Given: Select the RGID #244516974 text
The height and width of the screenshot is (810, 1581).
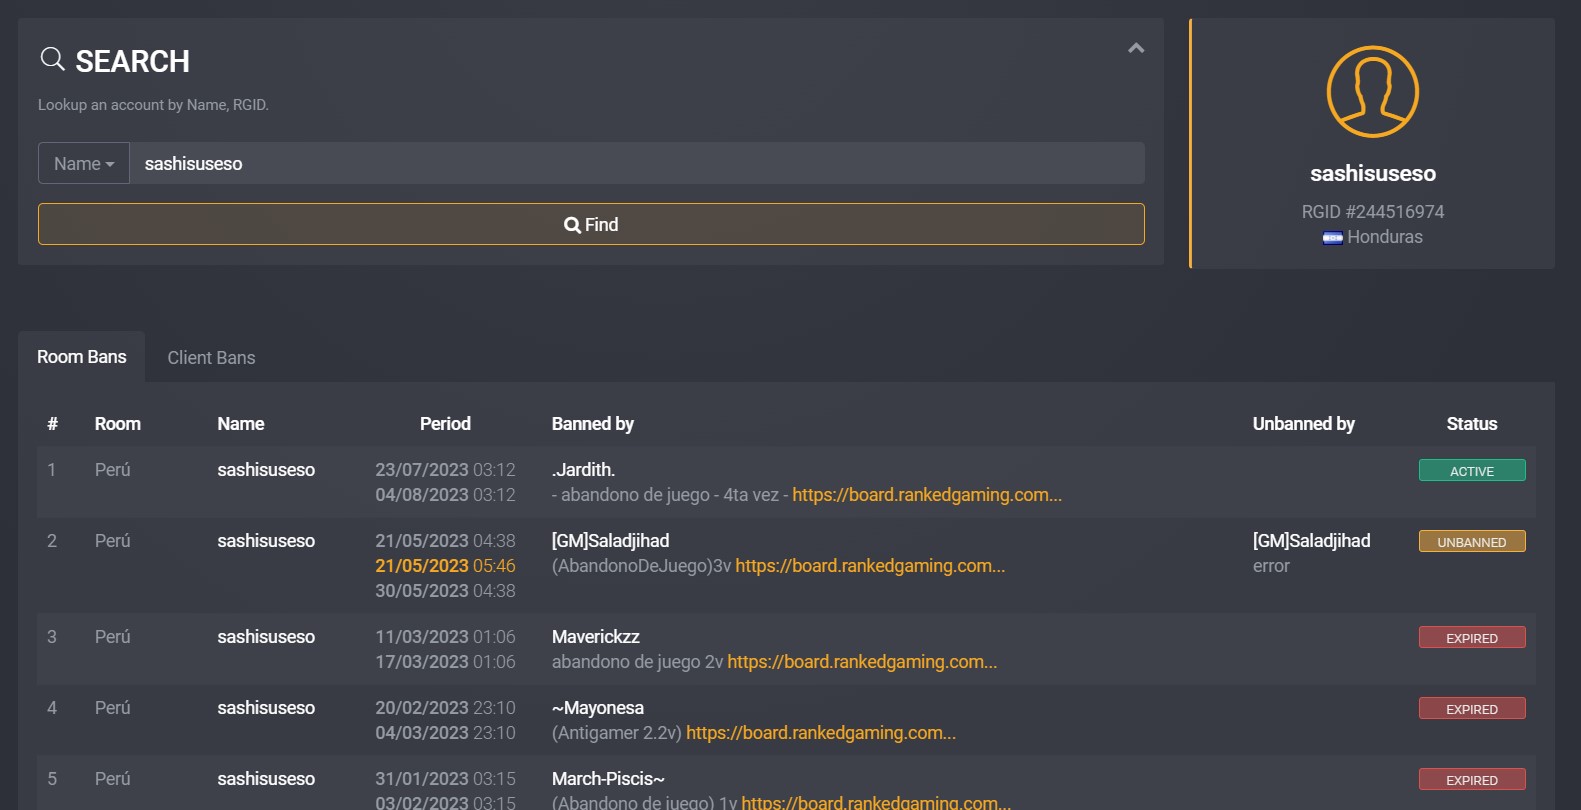Looking at the screenshot, I should (1372, 212).
